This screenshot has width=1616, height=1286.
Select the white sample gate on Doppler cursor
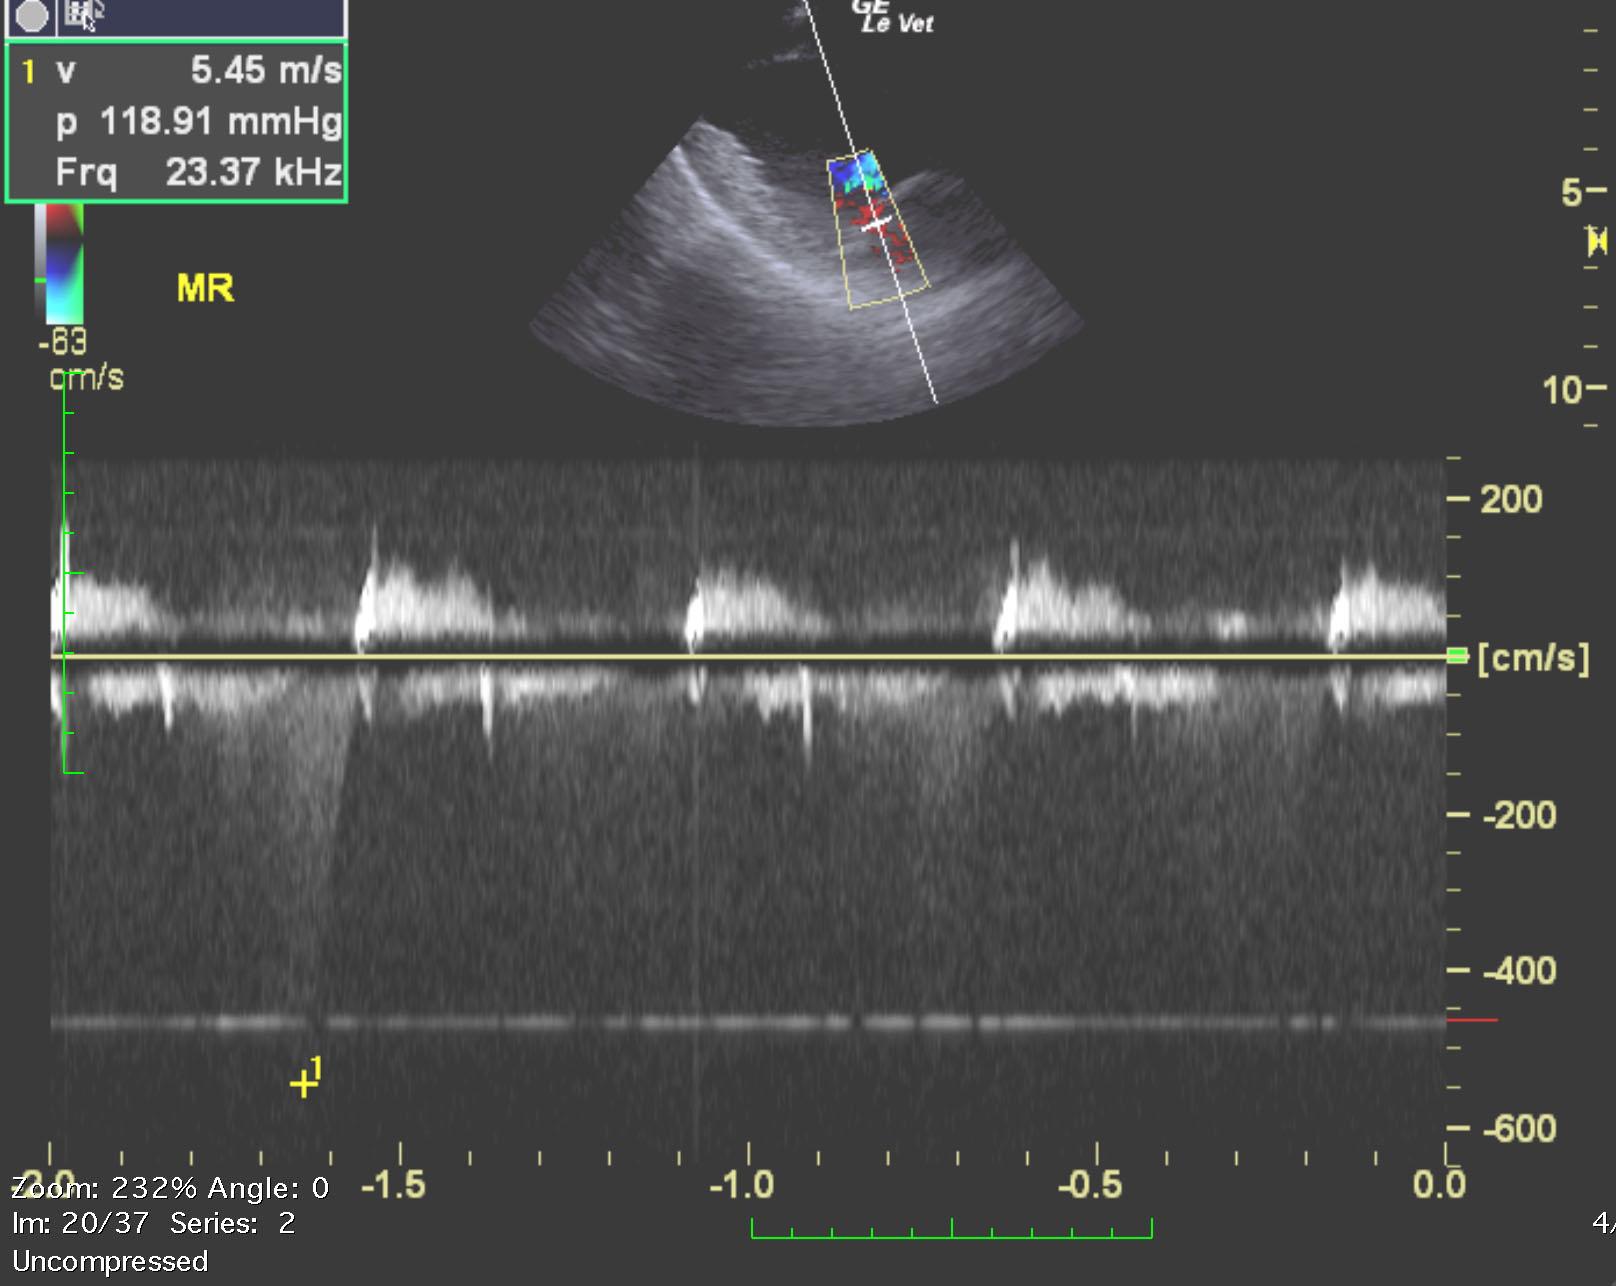pyautogui.click(x=877, y=224)
